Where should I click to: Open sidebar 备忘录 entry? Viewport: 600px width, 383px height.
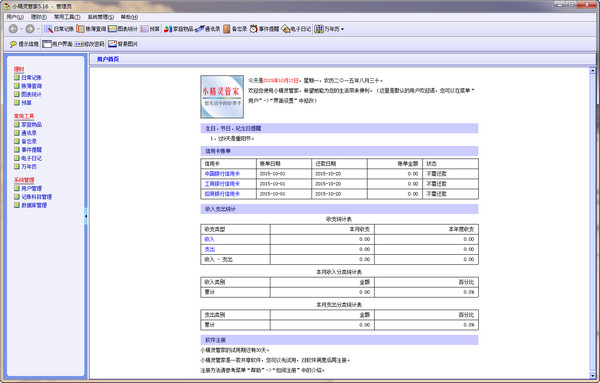[25, 142]
